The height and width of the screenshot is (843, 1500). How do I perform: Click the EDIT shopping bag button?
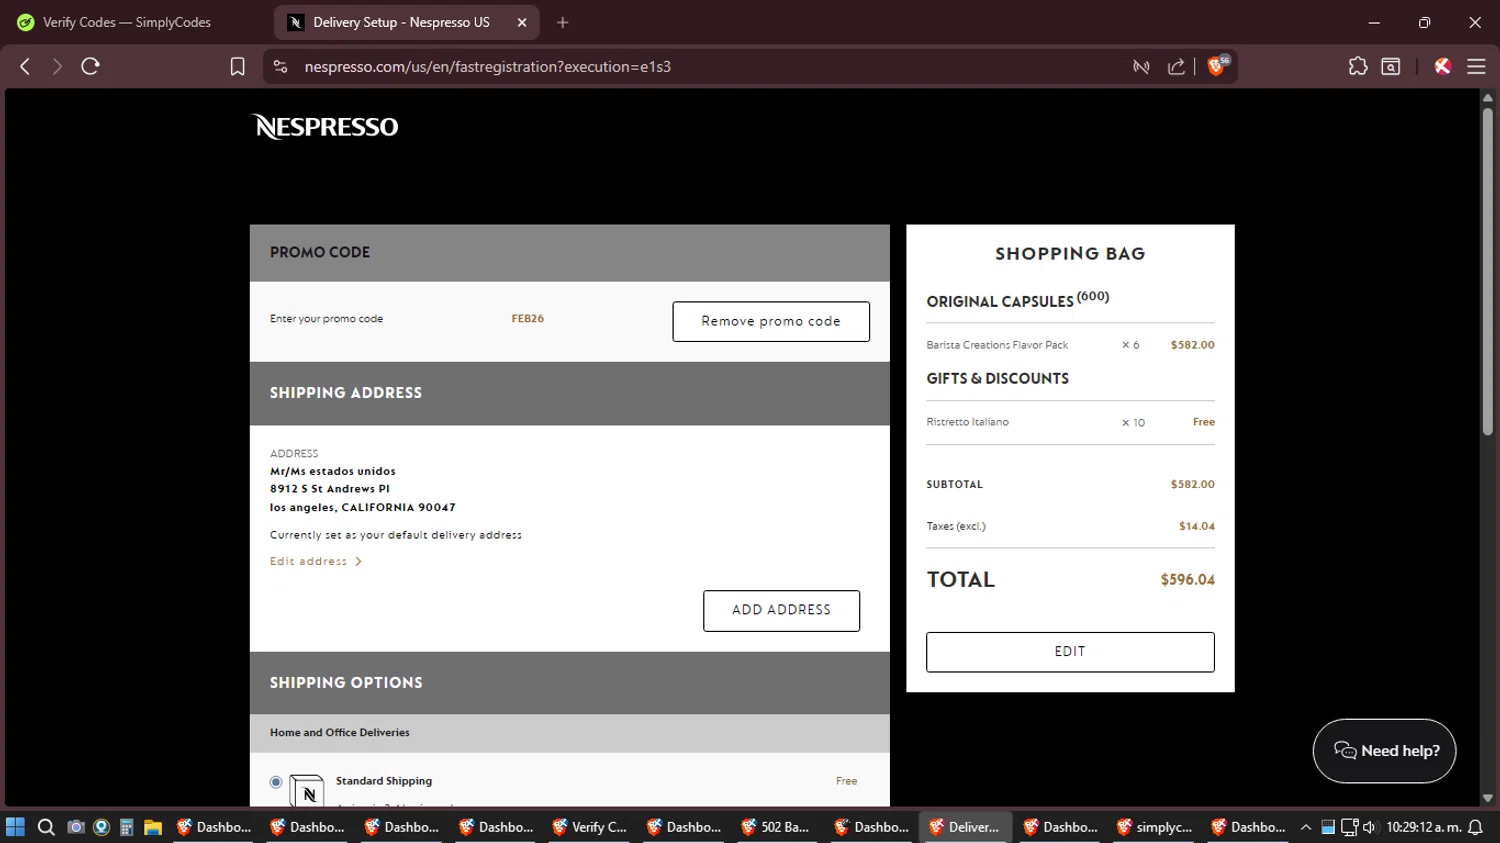pos(1070,652)
